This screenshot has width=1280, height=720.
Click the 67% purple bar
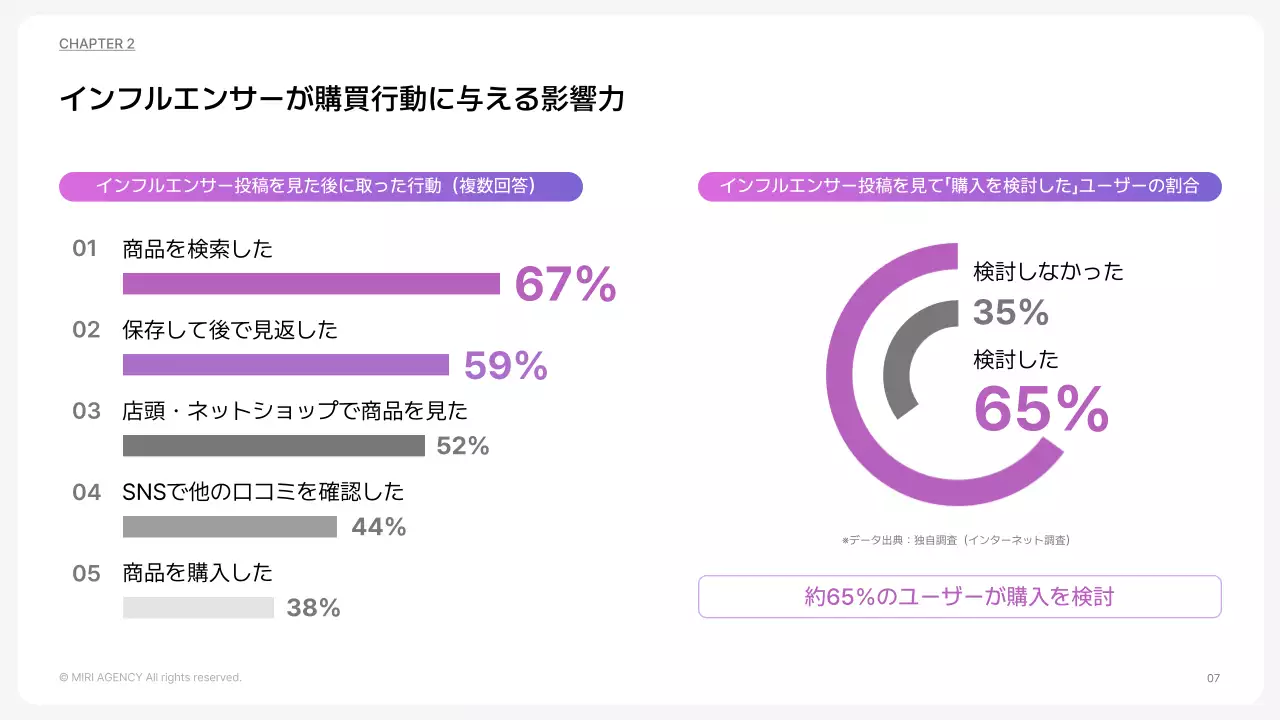click(311, 284)
